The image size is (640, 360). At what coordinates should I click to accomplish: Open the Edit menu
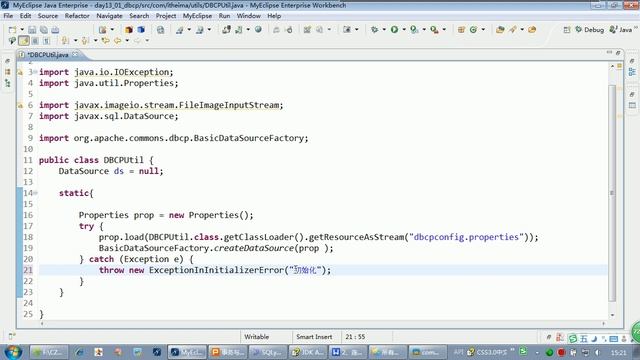[x=25, y=16]
